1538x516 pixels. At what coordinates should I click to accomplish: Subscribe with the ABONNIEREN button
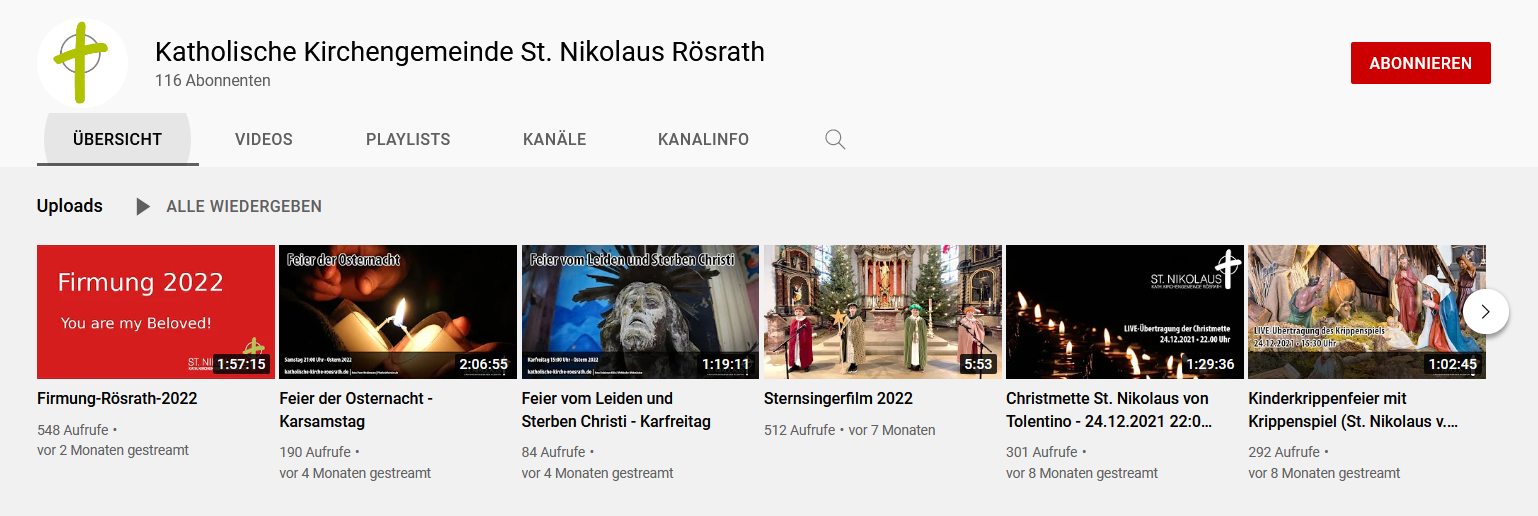coord(1420,63)
